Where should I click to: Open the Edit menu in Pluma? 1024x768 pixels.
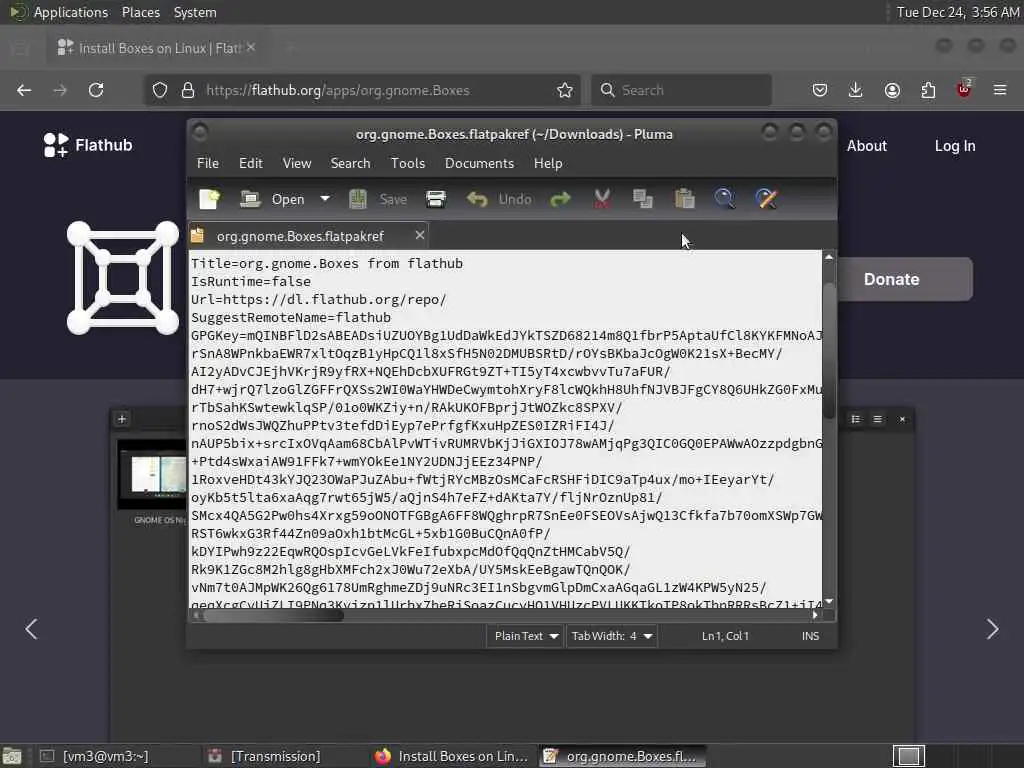click(x=251, y=163)
